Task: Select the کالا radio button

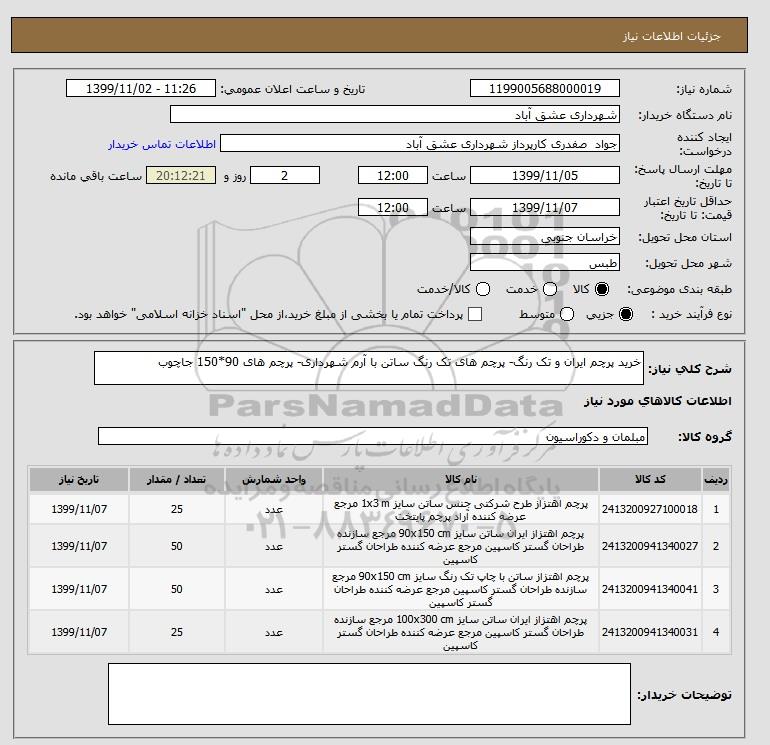Action: point(602,289)
